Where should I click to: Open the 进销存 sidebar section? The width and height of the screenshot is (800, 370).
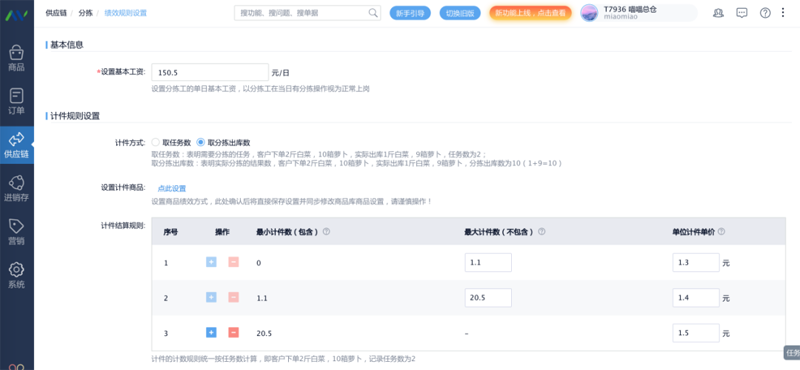coord(16,189)
